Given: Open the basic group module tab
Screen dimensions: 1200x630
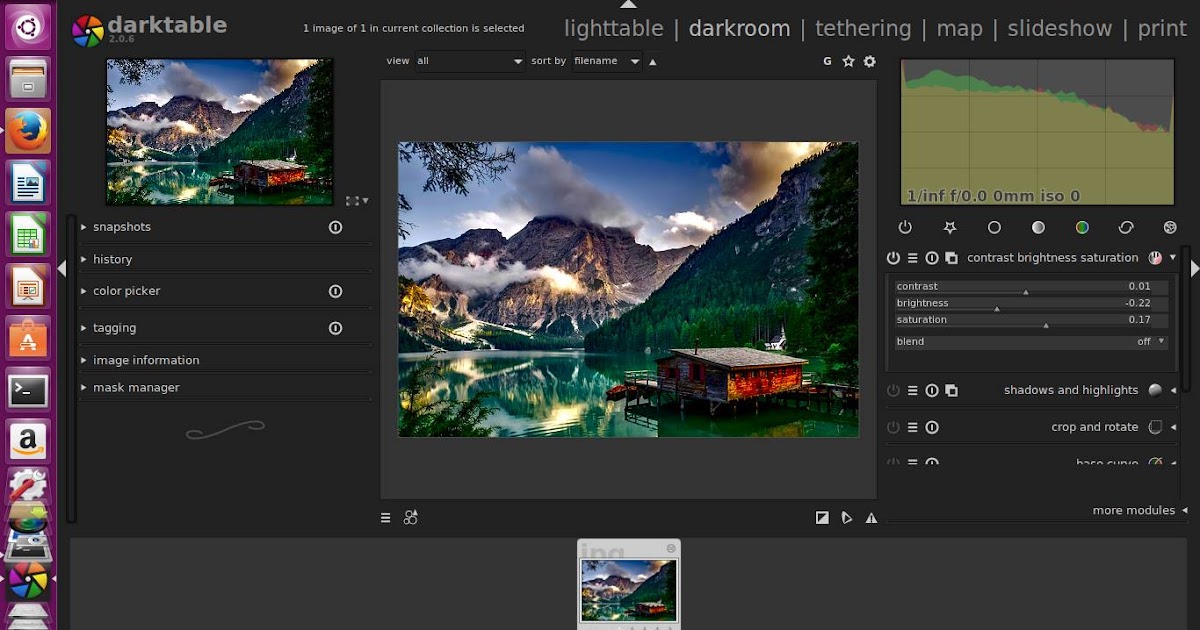Looking at the screenshot, I should point(994,228).
